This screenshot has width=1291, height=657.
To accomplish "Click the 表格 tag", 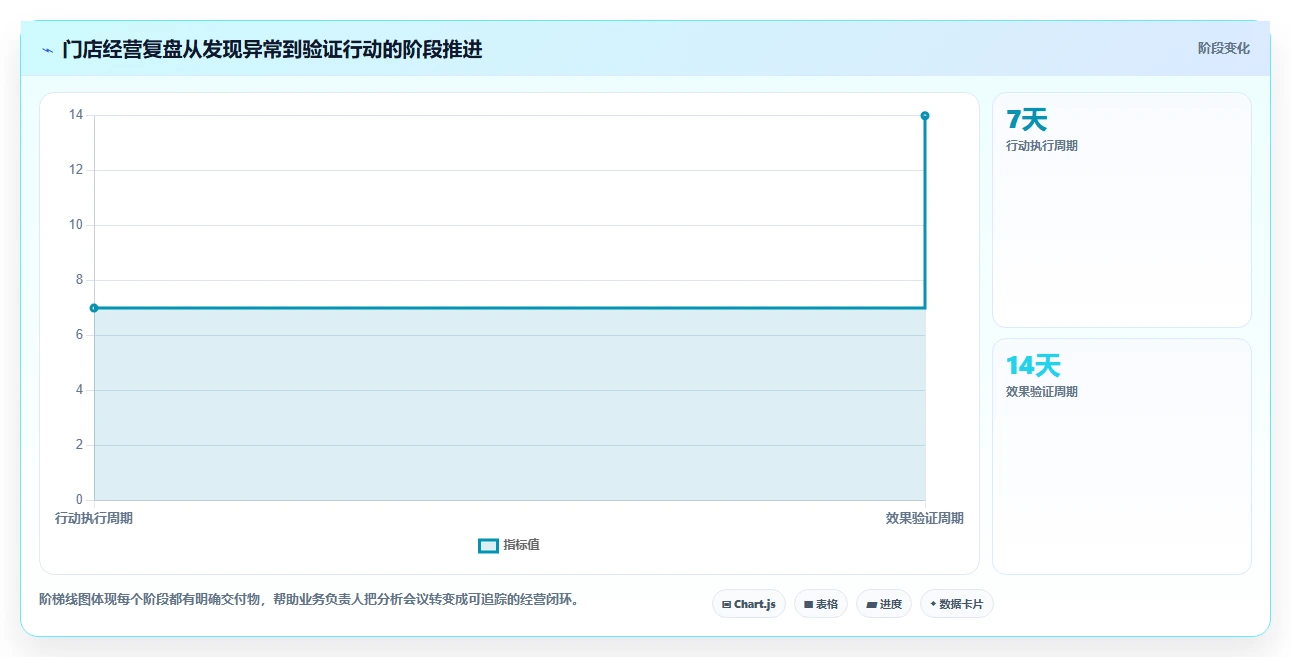I will (x=821, y=604).
